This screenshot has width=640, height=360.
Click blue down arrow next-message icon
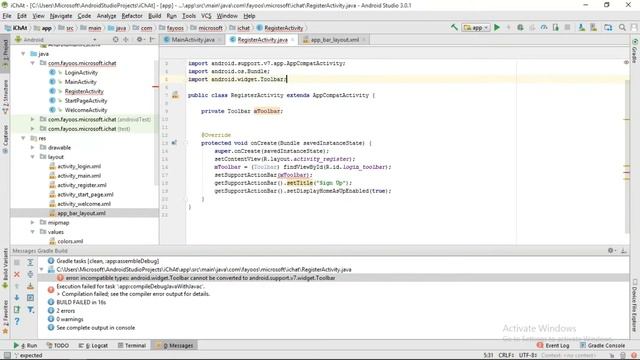tap(17, 298)
